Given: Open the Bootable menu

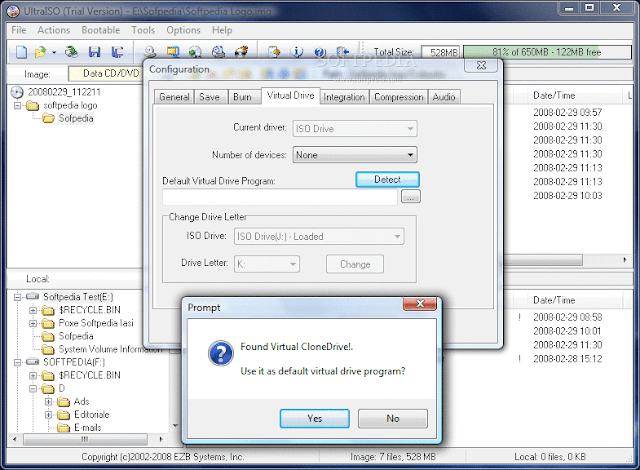Looking at the screenshot, I should (x=101, y=30).
